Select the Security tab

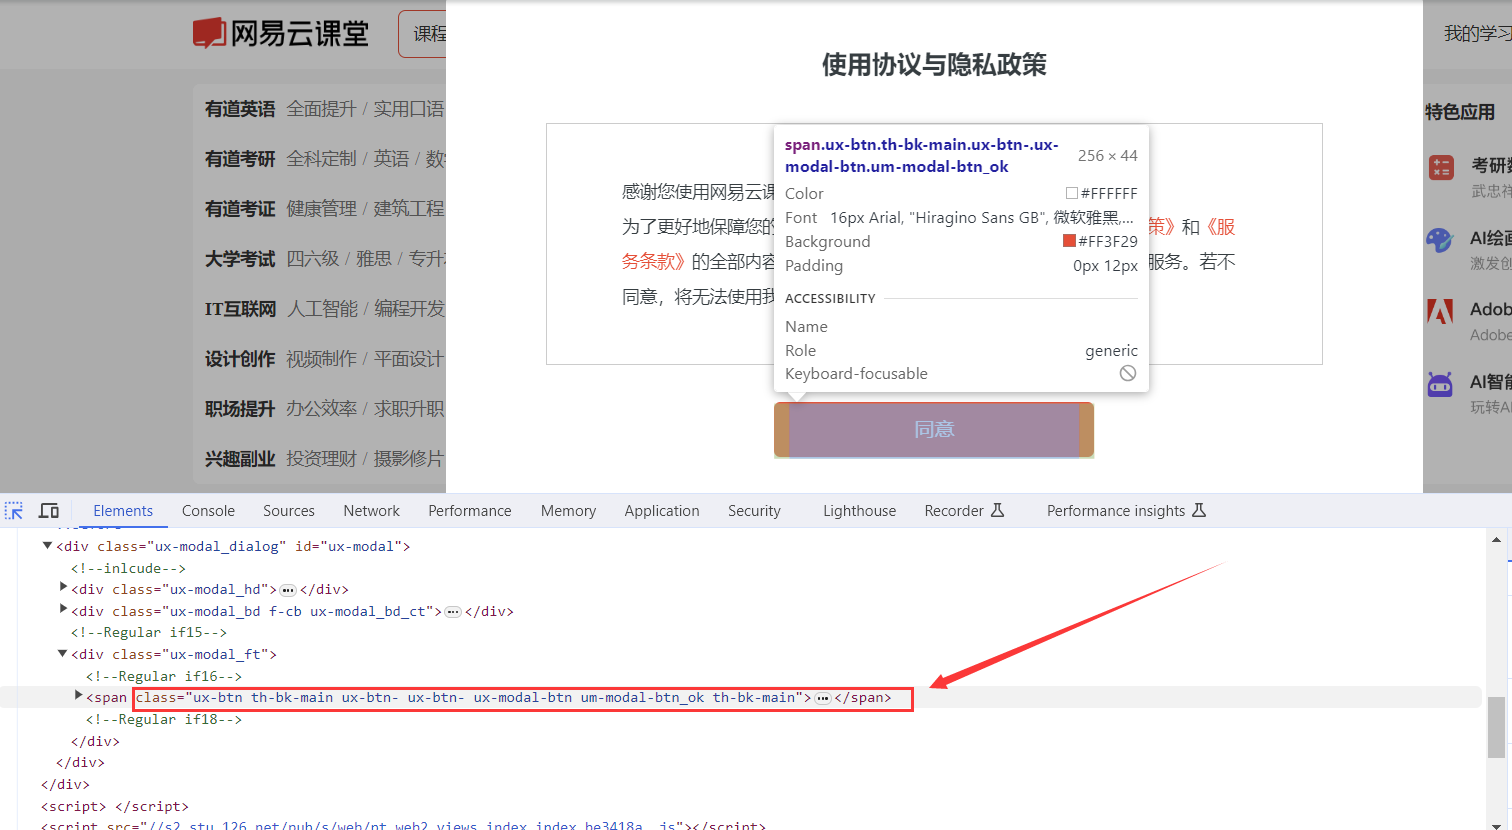pos(754,511)
